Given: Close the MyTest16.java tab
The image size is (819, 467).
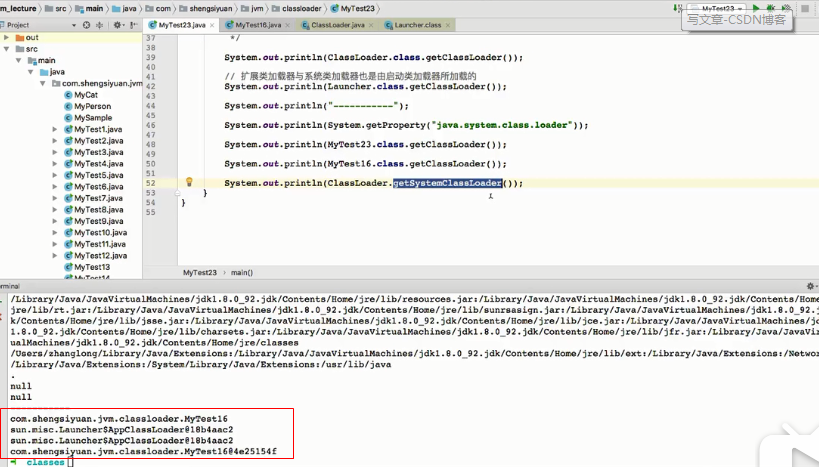Looking at the screenshot, I should click(x=288, y=25).
